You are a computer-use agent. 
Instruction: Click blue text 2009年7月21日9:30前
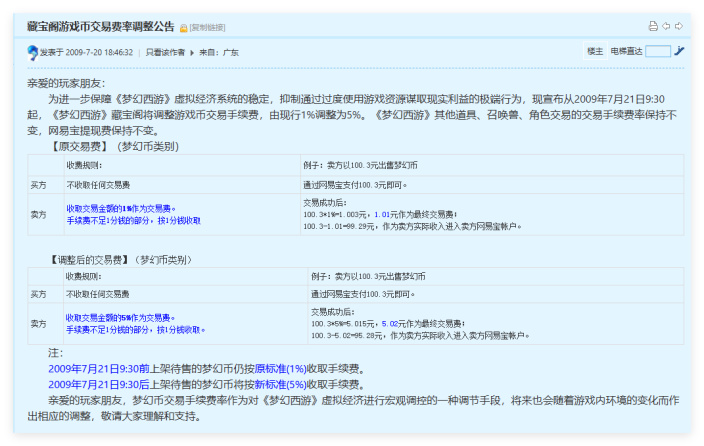point(99,369)
